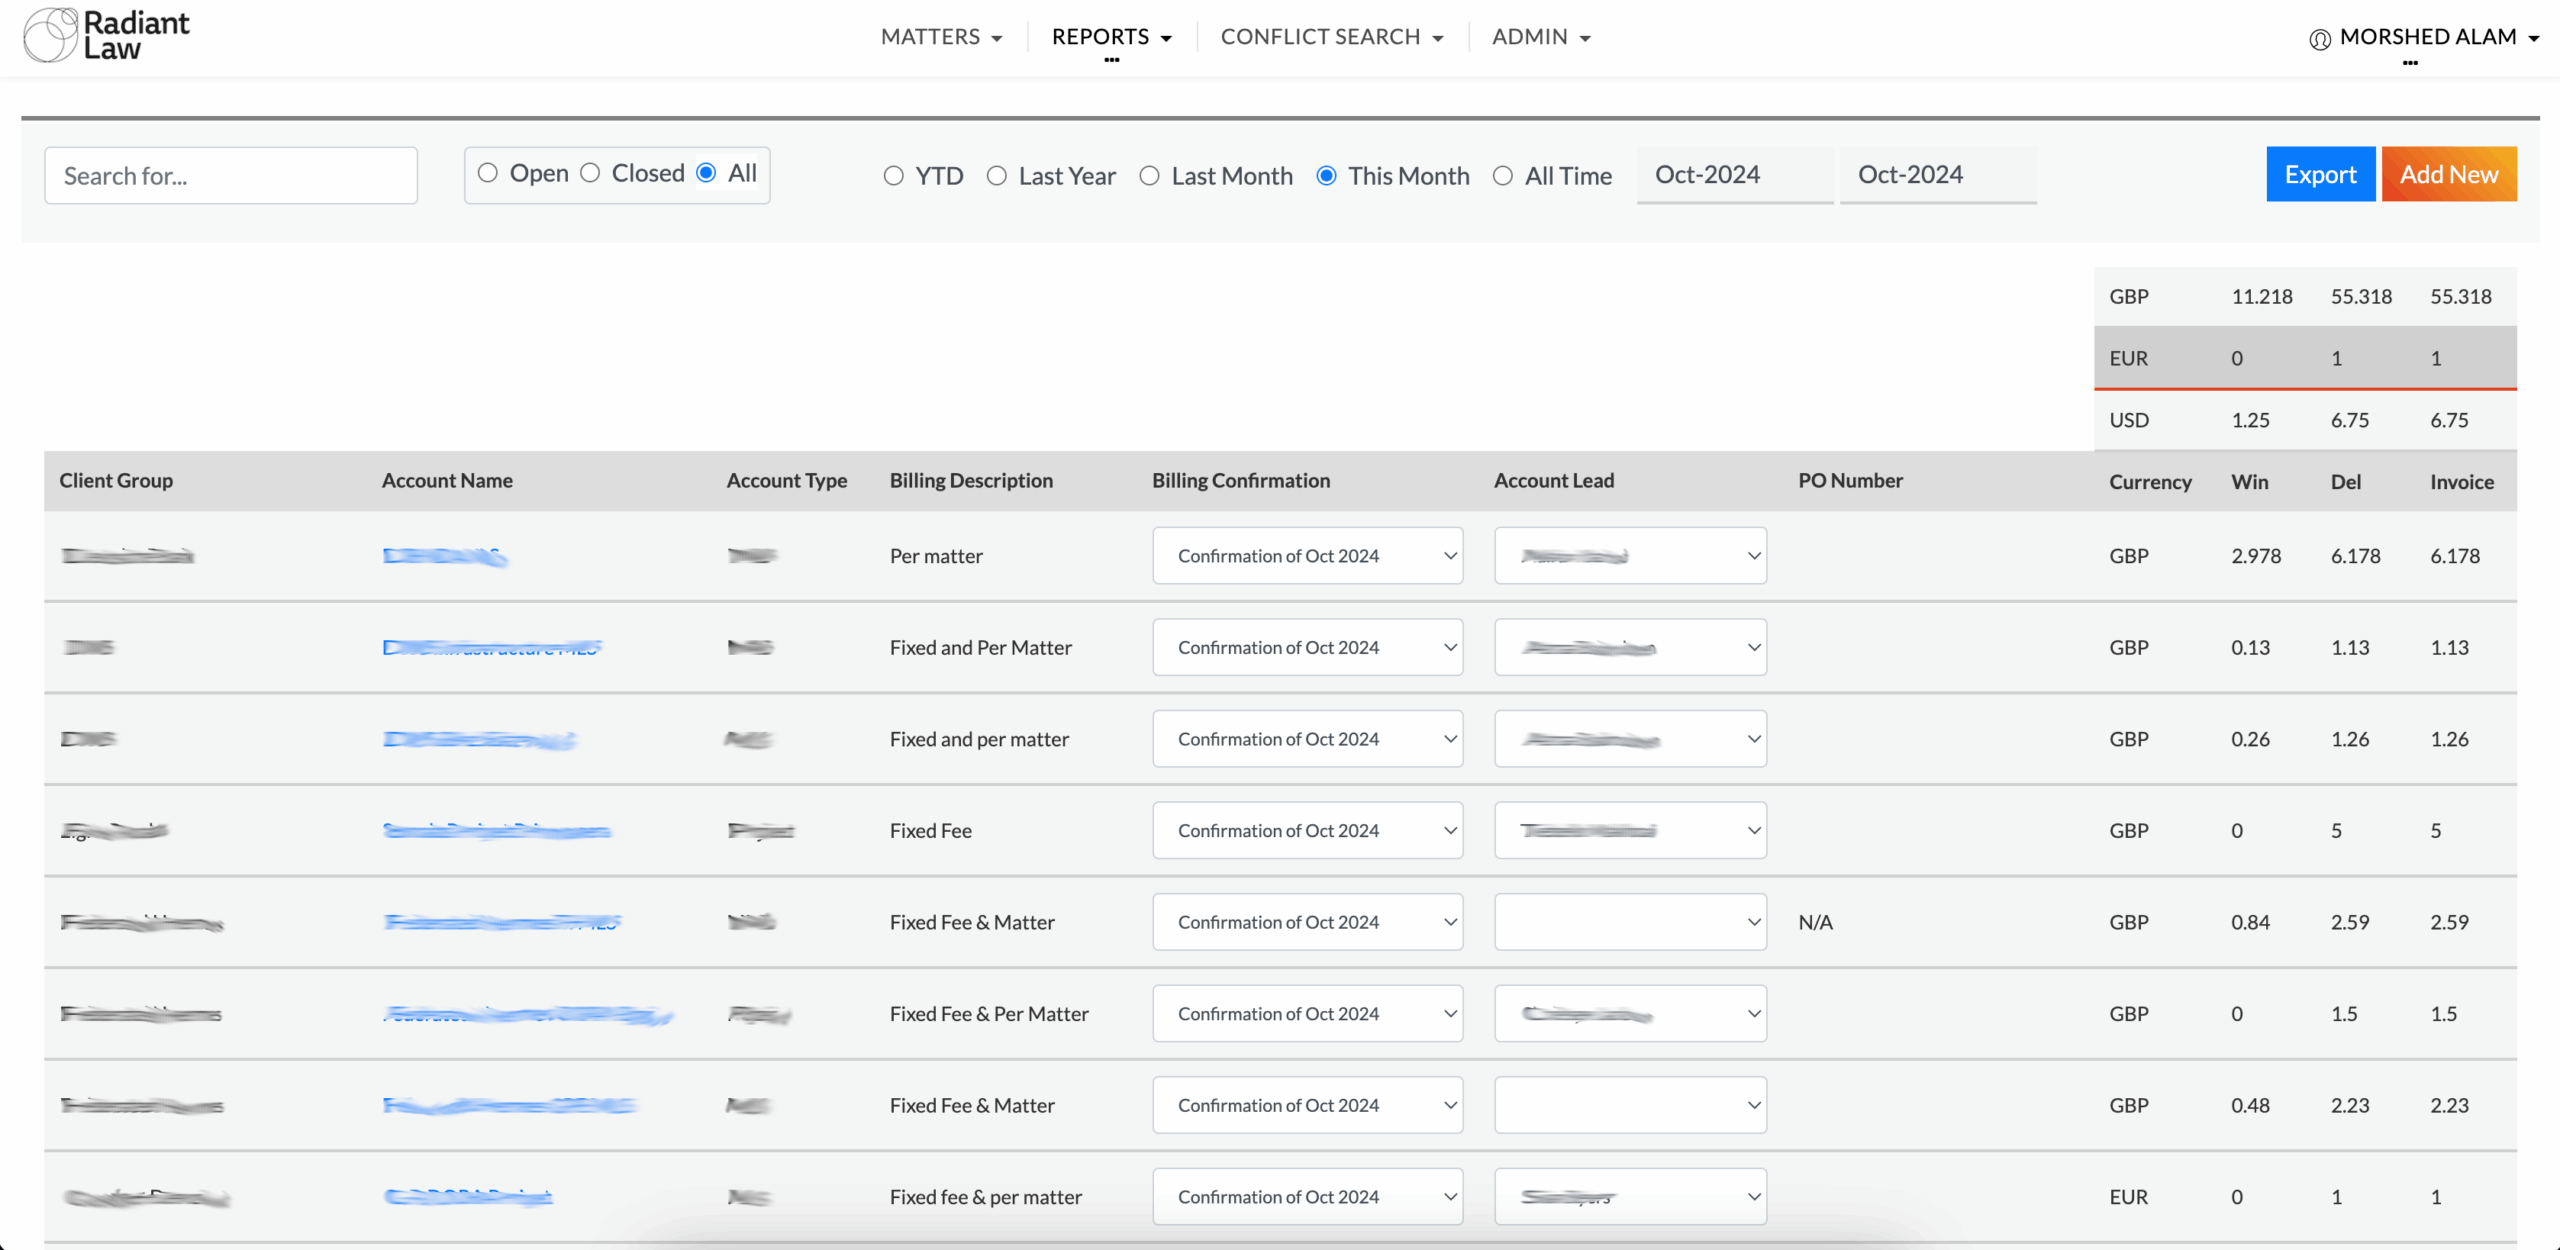This screenshot has height=1250, width=2560.
Task: Select the Closed radio button
Action: (590, 173)
